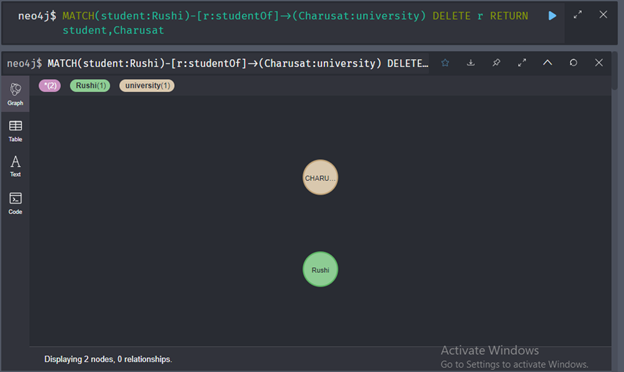Run the Cypher query with the play button
The height and width of the screenshot is (372, 624).
coord(552,16)
